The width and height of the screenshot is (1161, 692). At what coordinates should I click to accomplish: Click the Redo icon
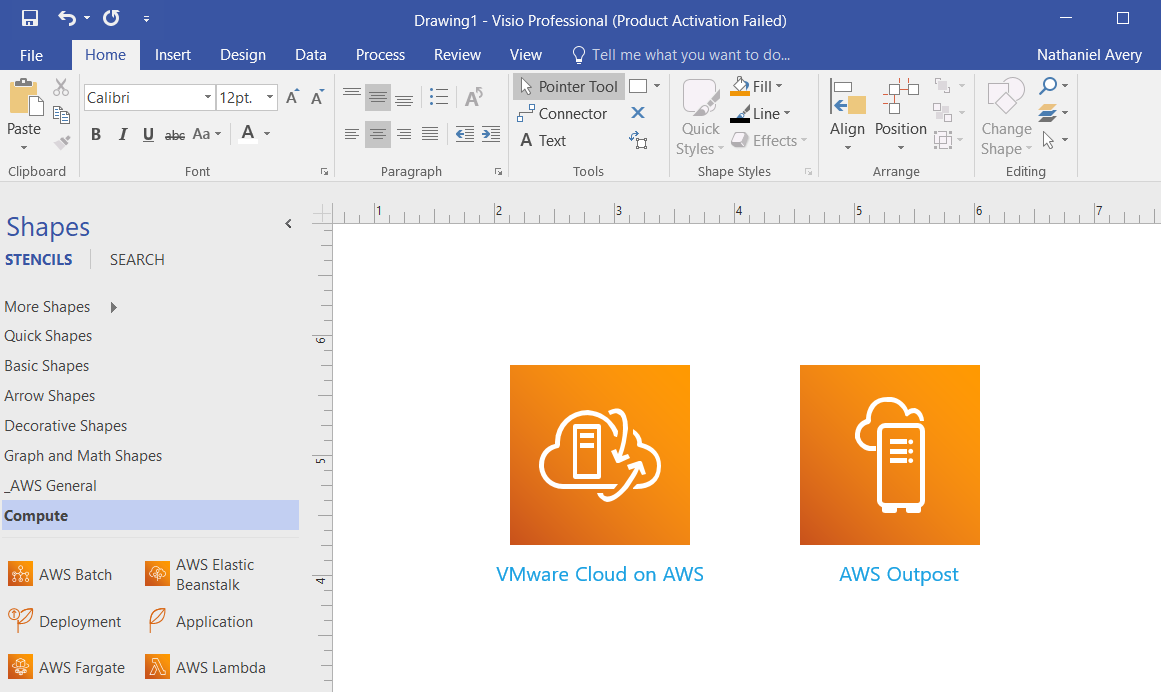[x=111, y=19]
